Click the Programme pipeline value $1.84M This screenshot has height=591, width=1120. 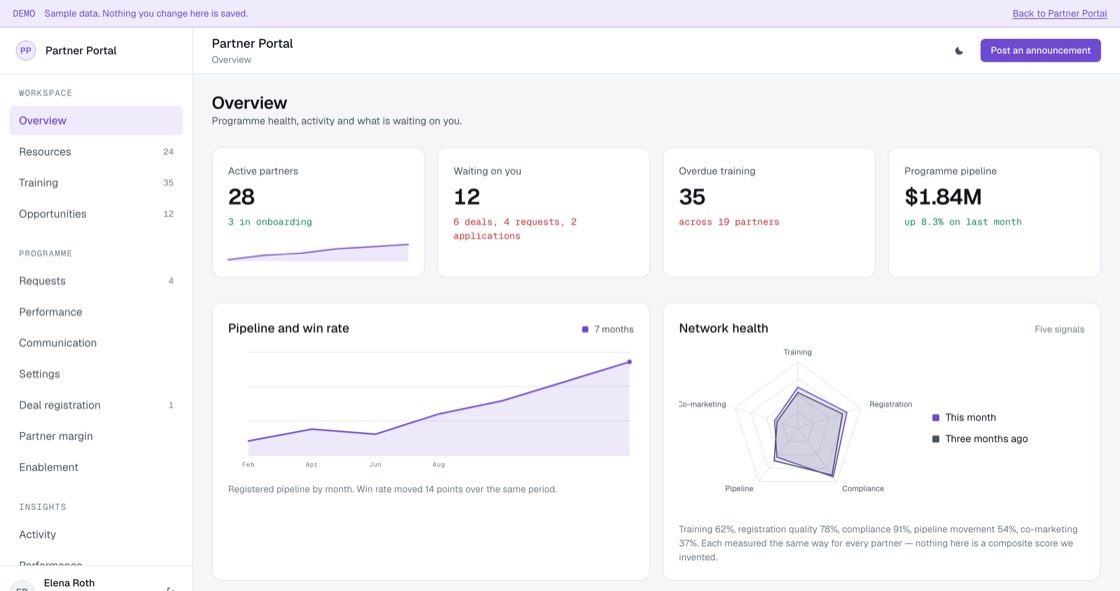[943, 197]
